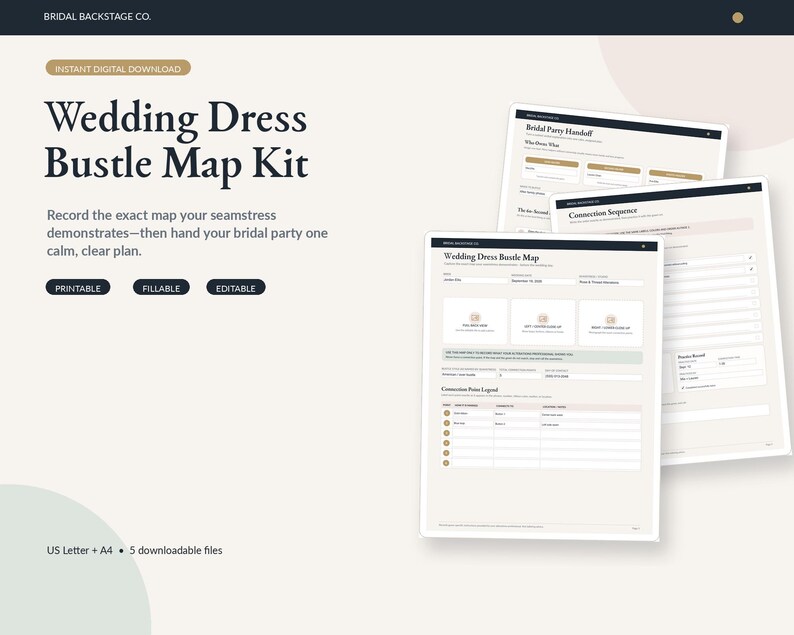Click the Day-of Contact phone field
Image resolution: width=794 pixels, height=635 pixels.
593,377
